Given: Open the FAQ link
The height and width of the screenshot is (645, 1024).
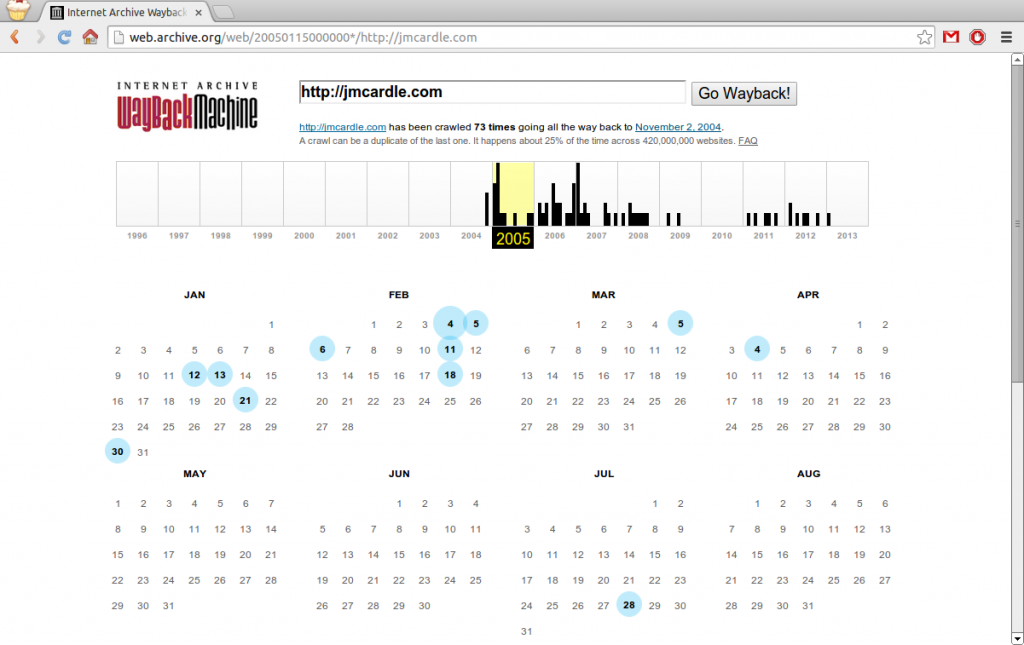Looking at the screenshot, I should 748,140.
